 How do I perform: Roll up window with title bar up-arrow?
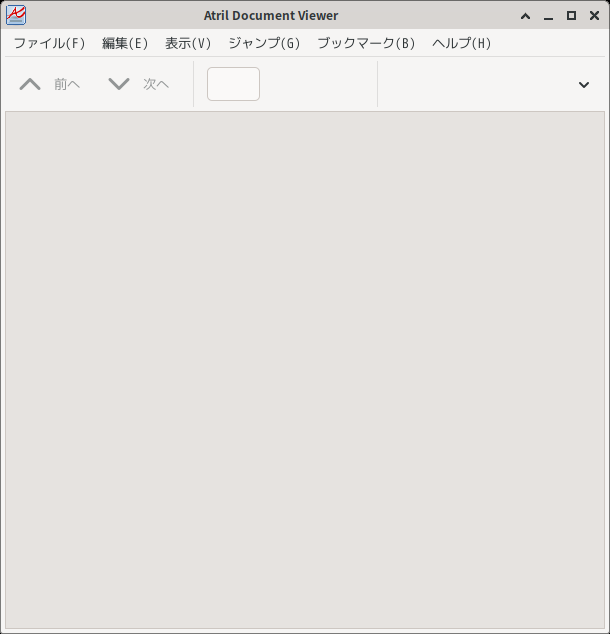click(x=526, y=16)
